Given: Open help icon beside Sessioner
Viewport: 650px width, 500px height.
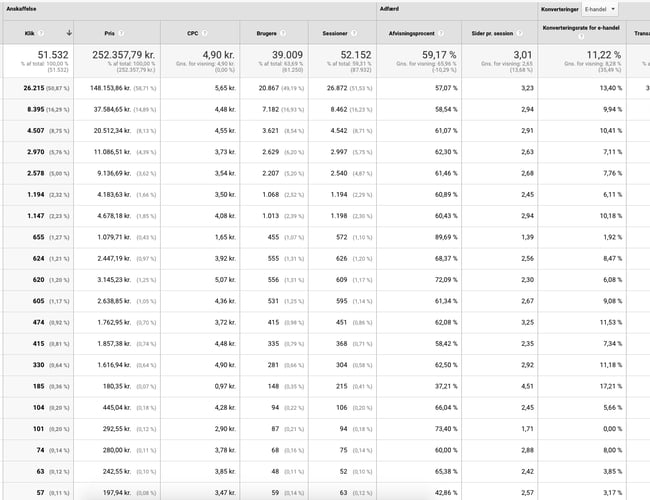Looking at the screenshot, I should coord(353,33).
